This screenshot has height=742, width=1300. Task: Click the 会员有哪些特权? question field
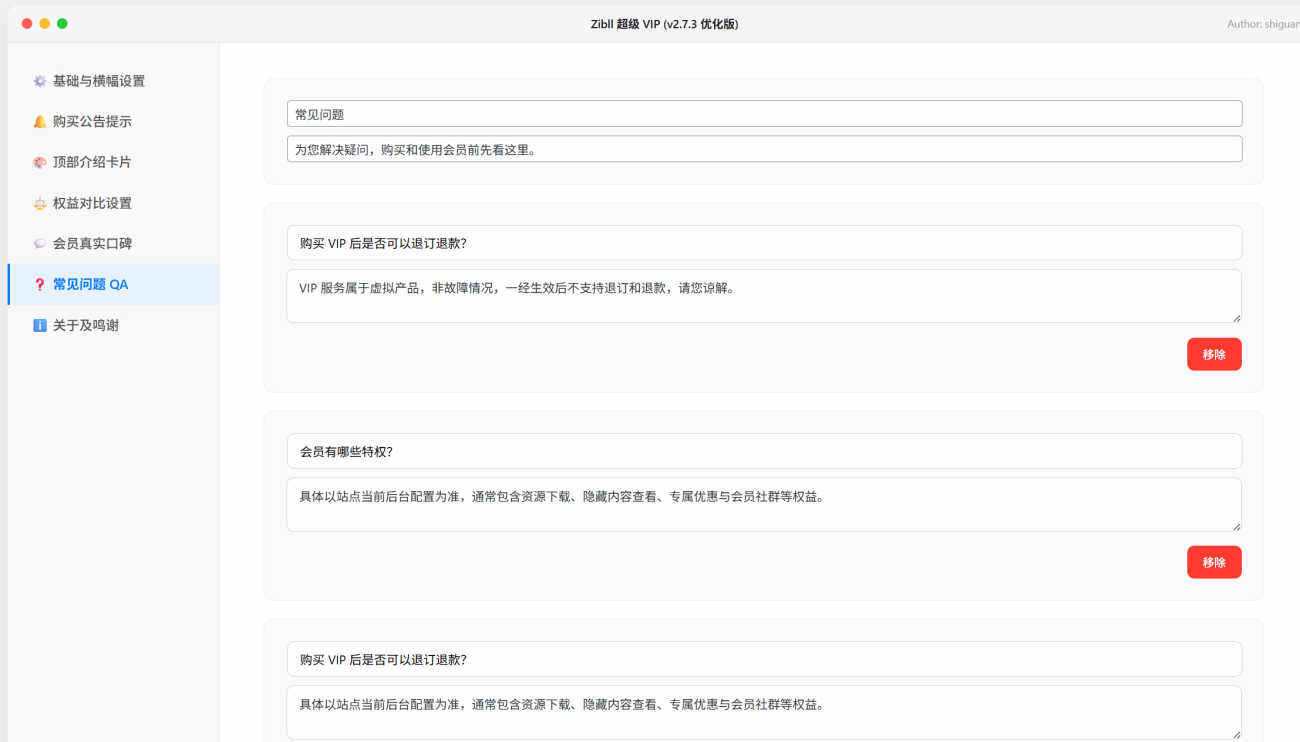click(x=764, y=451)
